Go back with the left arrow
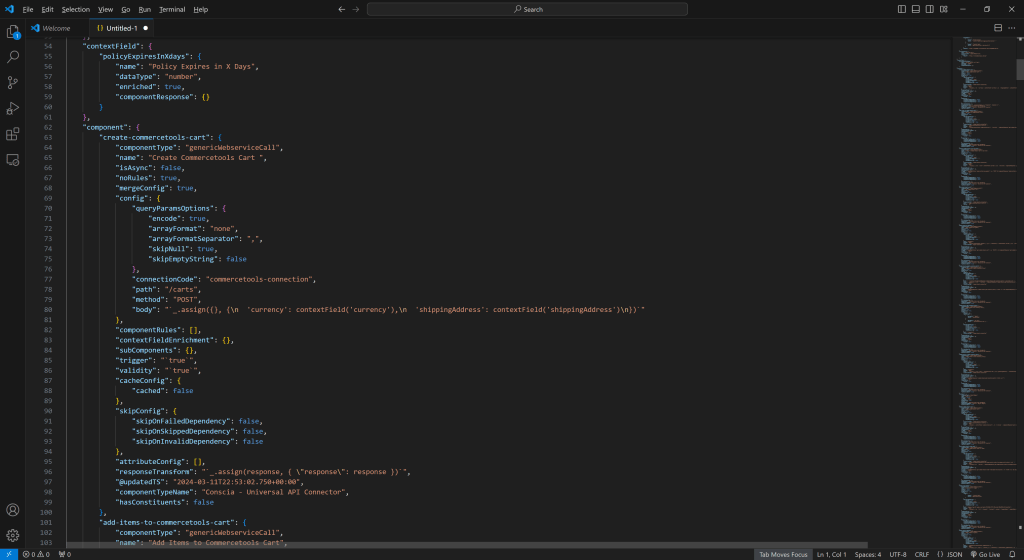 pos(342,9)
